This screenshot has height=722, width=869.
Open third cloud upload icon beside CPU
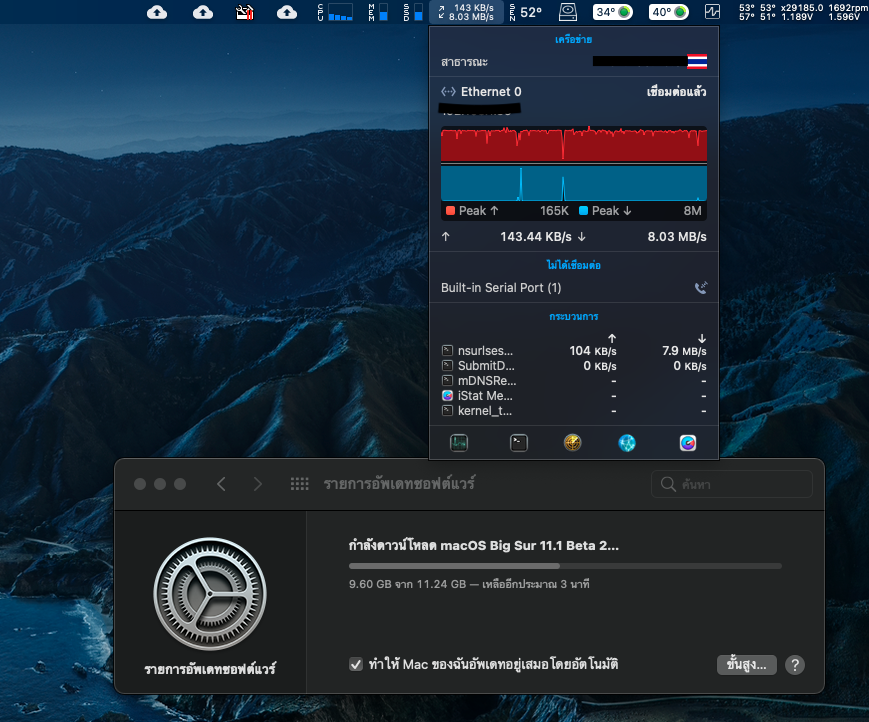pos(287,12)
